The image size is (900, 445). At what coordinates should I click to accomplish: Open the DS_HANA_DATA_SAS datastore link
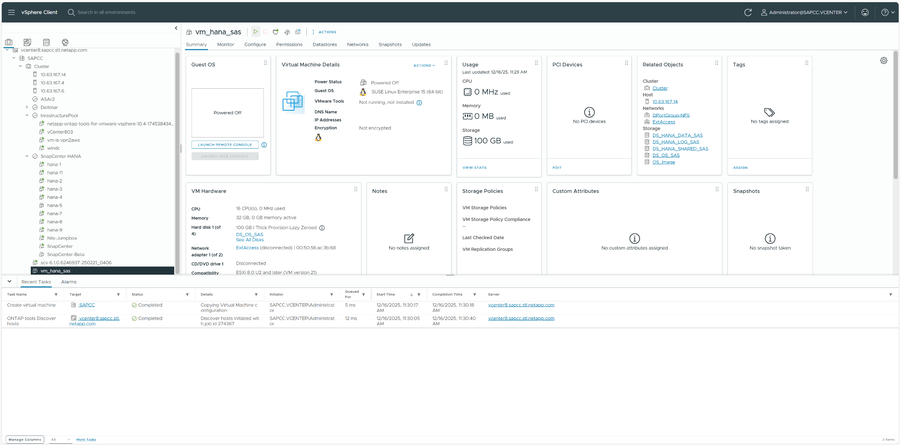[x=677, y=136]
